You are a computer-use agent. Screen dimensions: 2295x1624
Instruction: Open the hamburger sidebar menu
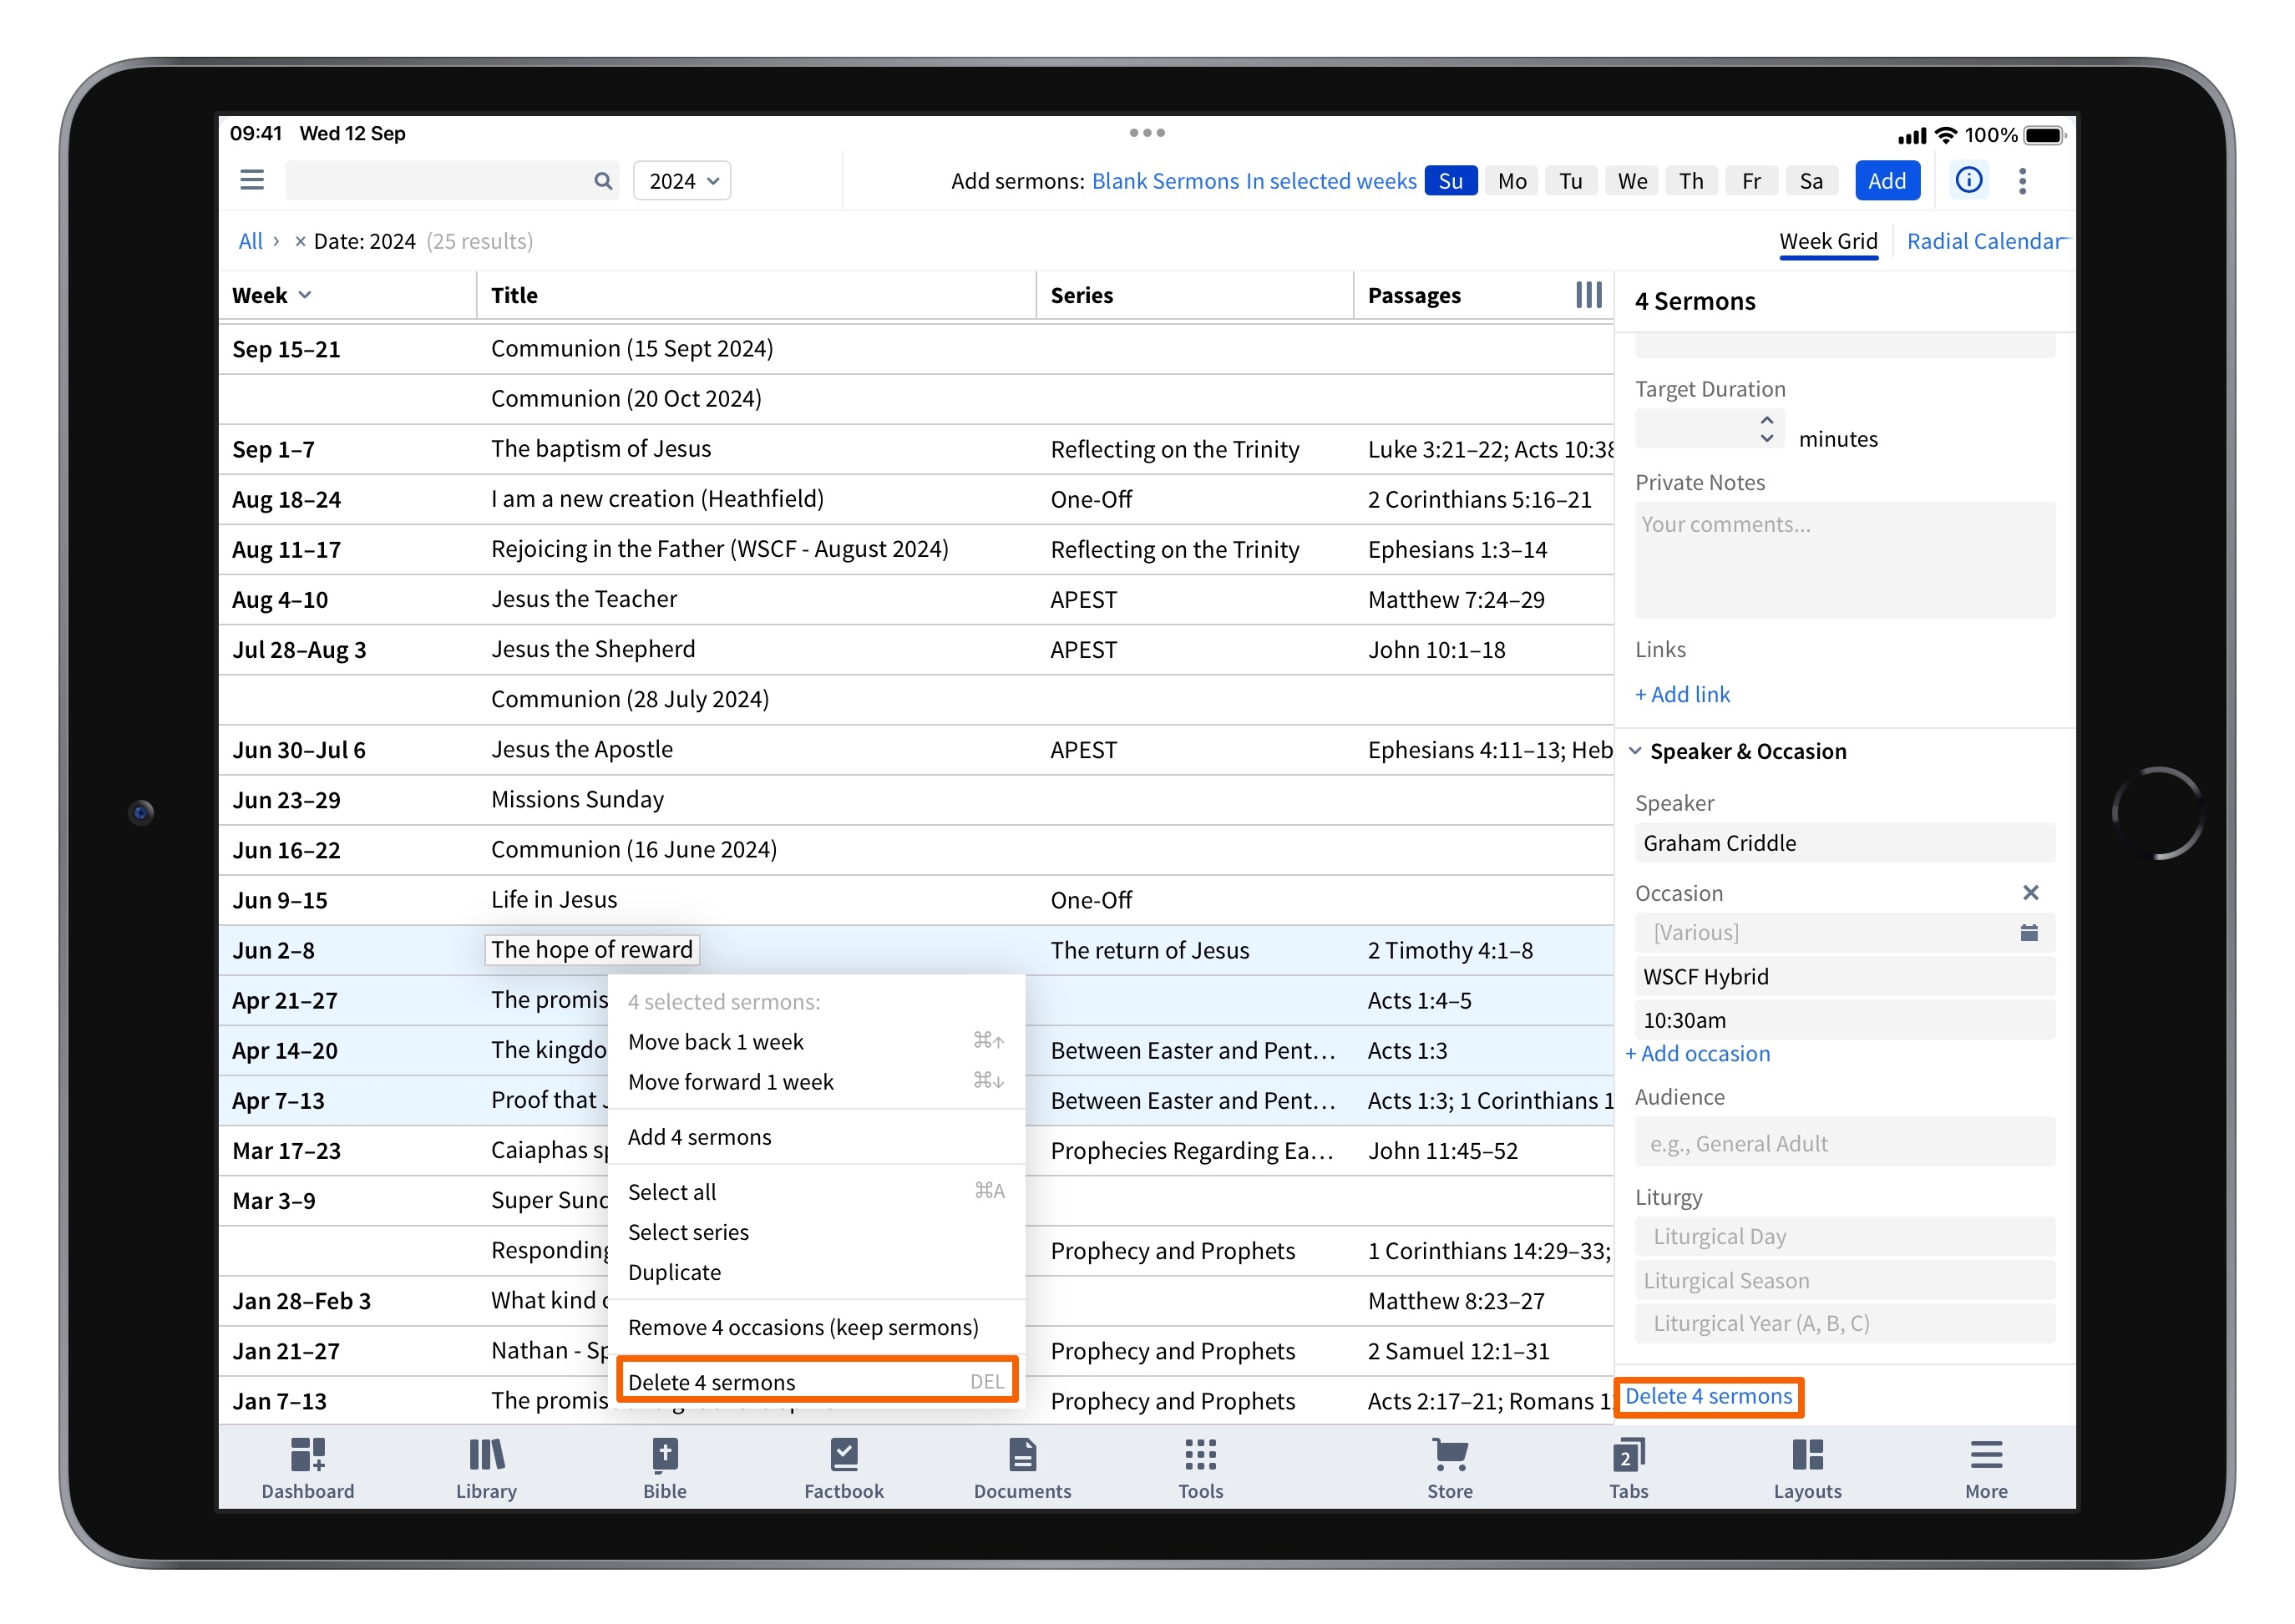tap(252, 181)
